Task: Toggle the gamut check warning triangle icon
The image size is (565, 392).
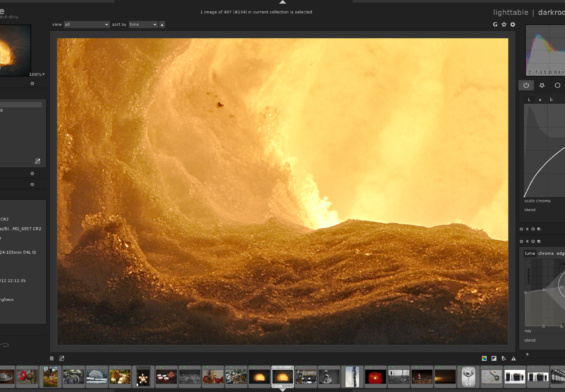Action: click(513, 358)
